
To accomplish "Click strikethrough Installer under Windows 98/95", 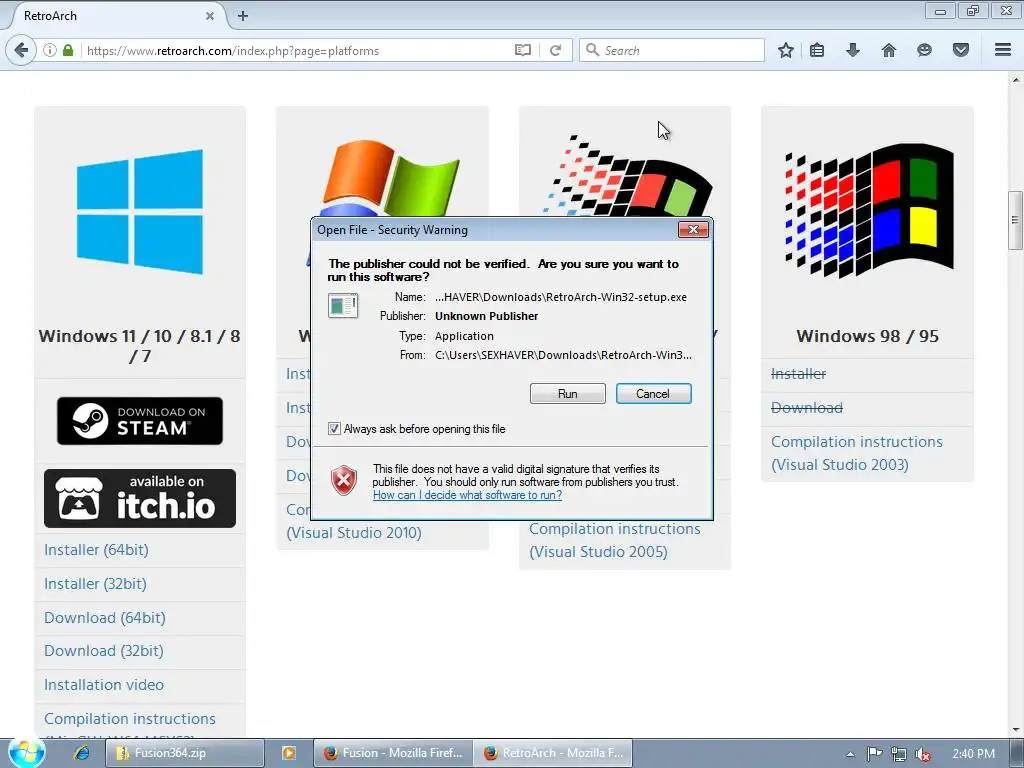I will tap(798, 374).
